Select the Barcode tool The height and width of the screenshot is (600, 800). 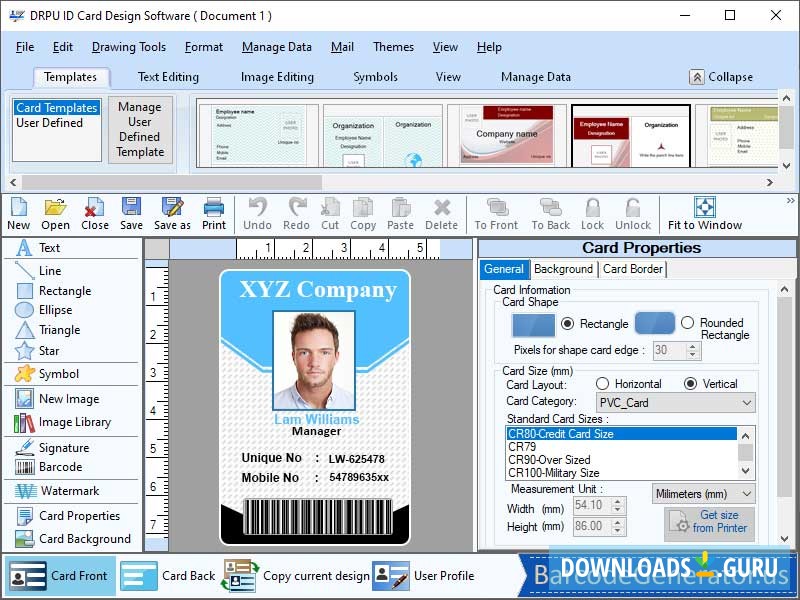point(60,467)
